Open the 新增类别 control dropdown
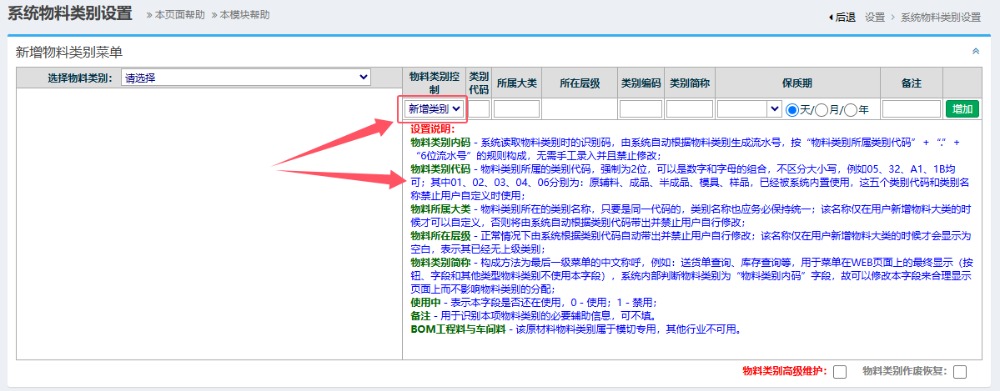The width and height of the screenshot is (1000, 391). [434, 109]
